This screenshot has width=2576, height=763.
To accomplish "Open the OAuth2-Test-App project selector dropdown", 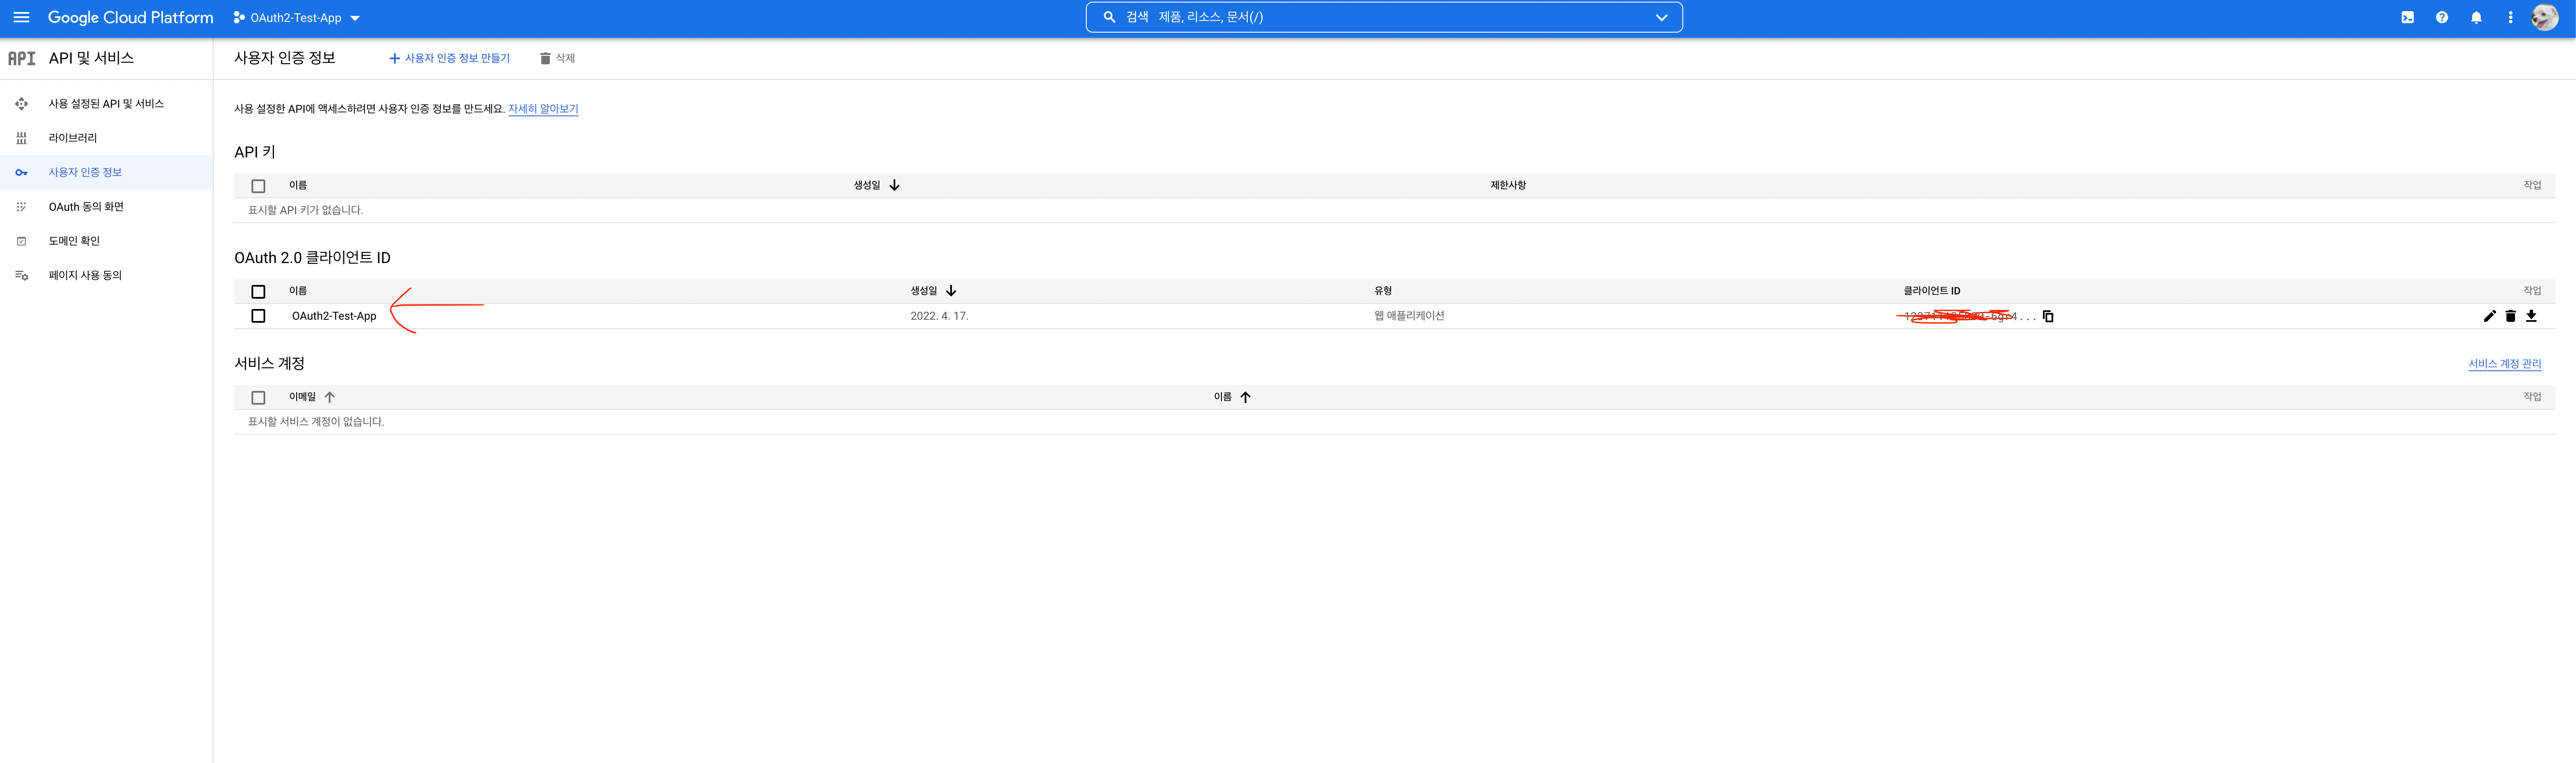I will point(296,18).
